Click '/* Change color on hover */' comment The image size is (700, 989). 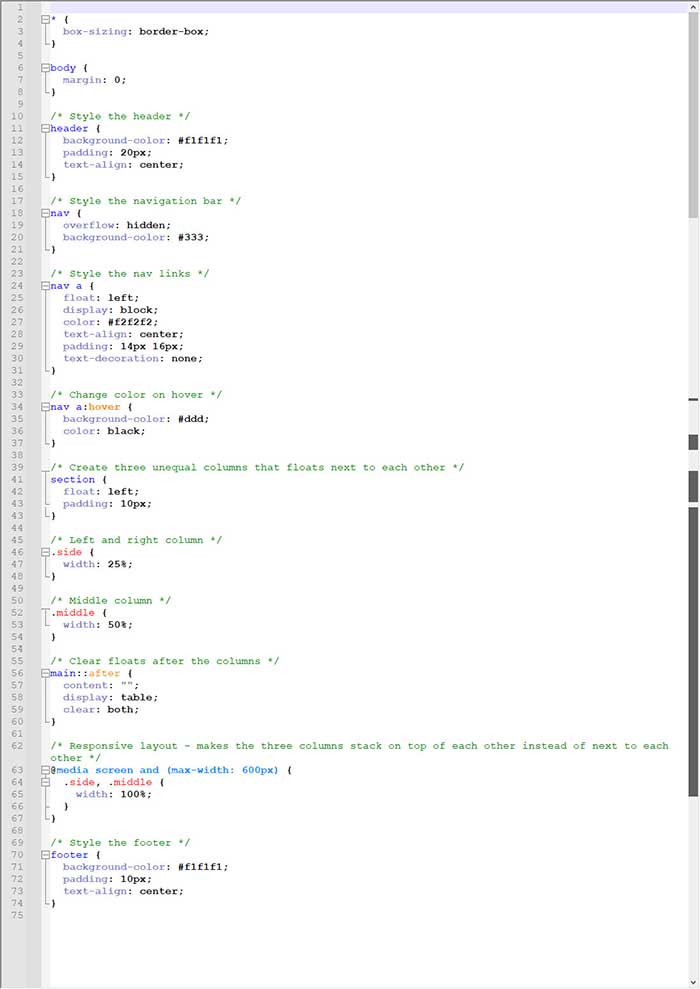click(x=136, y=395)
